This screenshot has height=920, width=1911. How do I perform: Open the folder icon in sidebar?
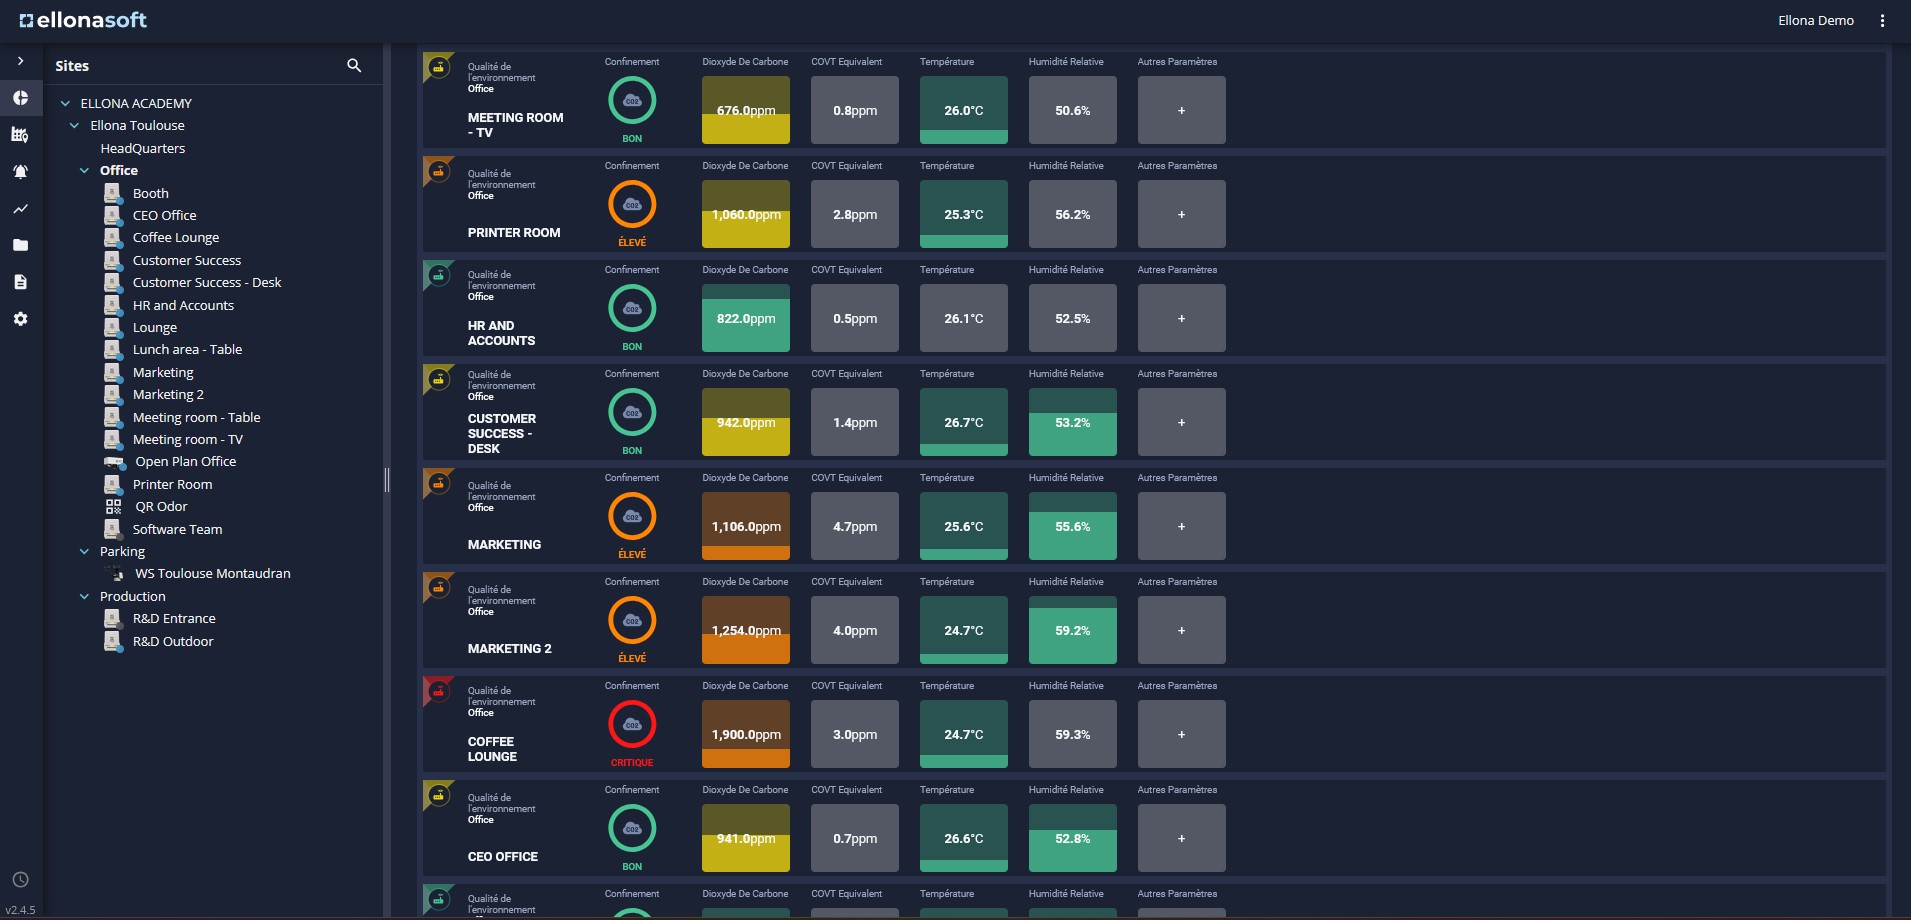click(x=20, y=245)
